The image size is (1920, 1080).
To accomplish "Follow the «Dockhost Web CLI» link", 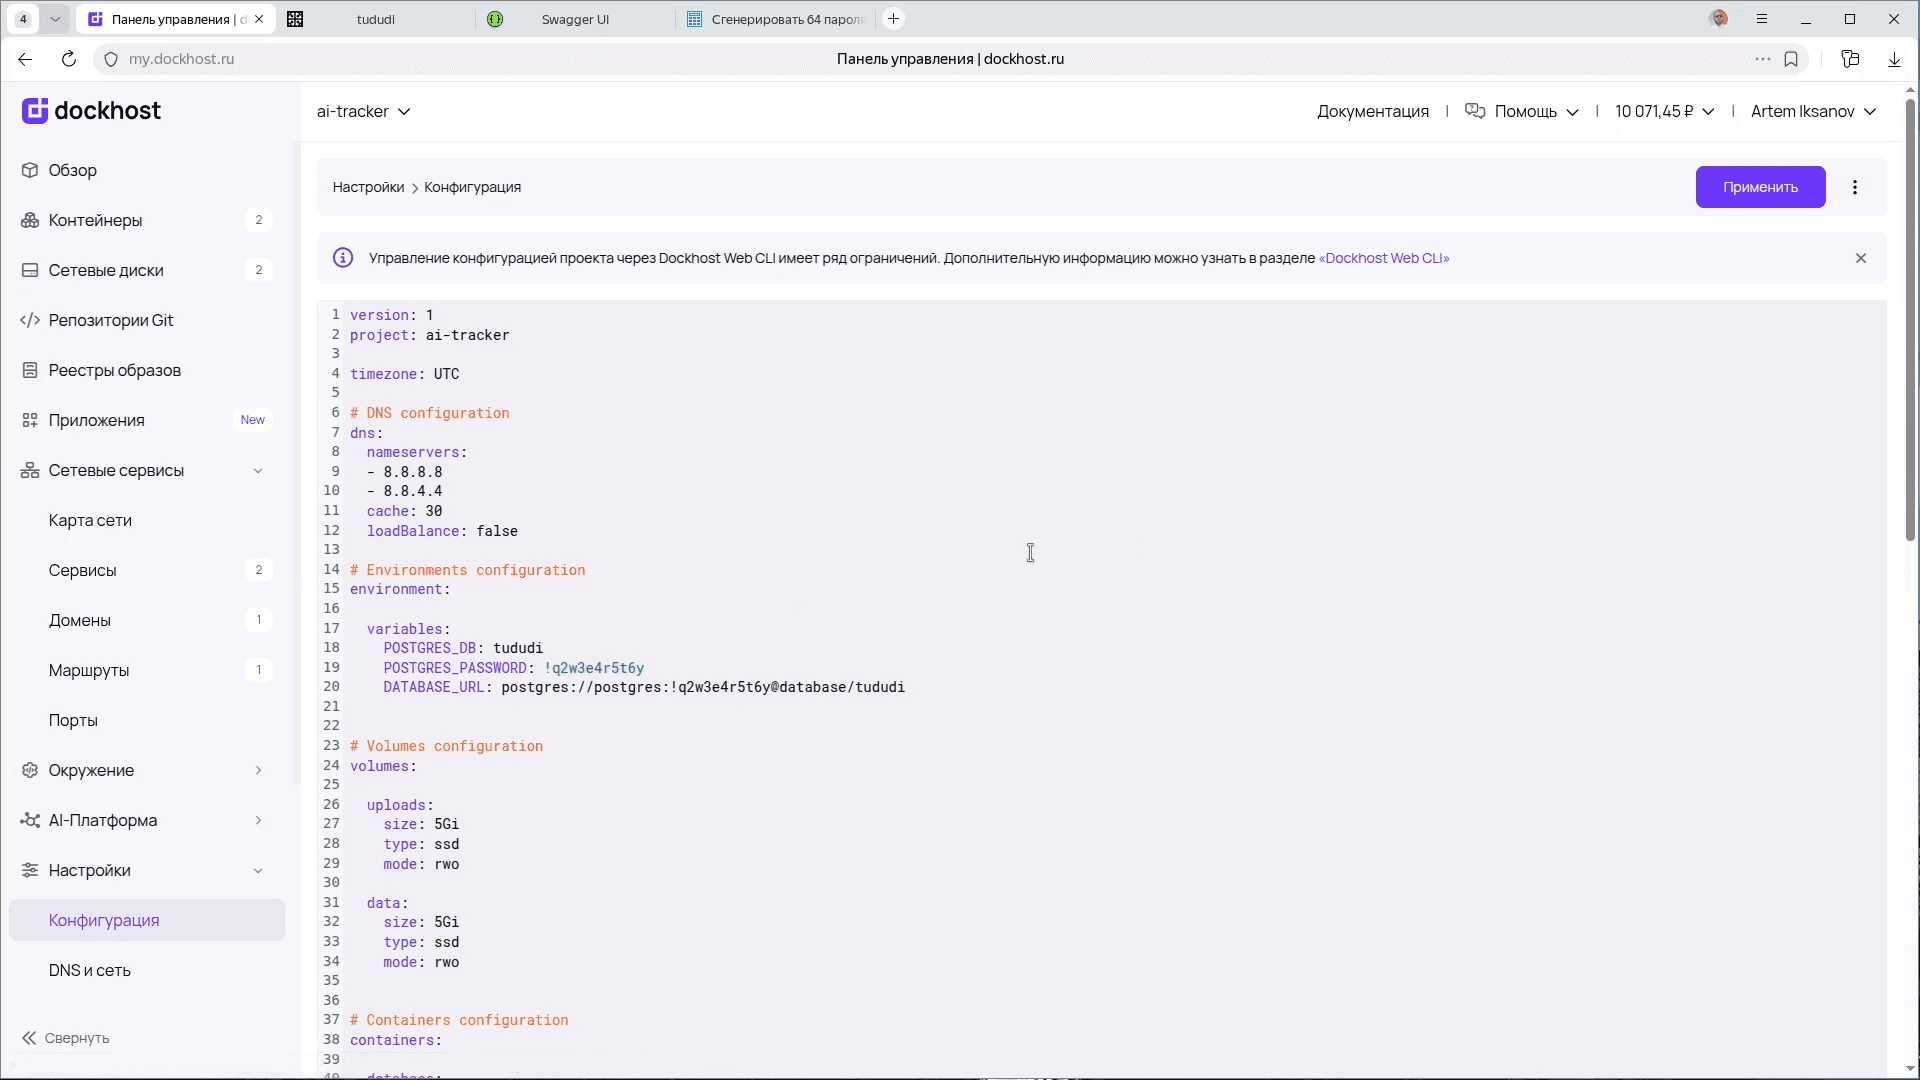I will tap(1384, 258).
